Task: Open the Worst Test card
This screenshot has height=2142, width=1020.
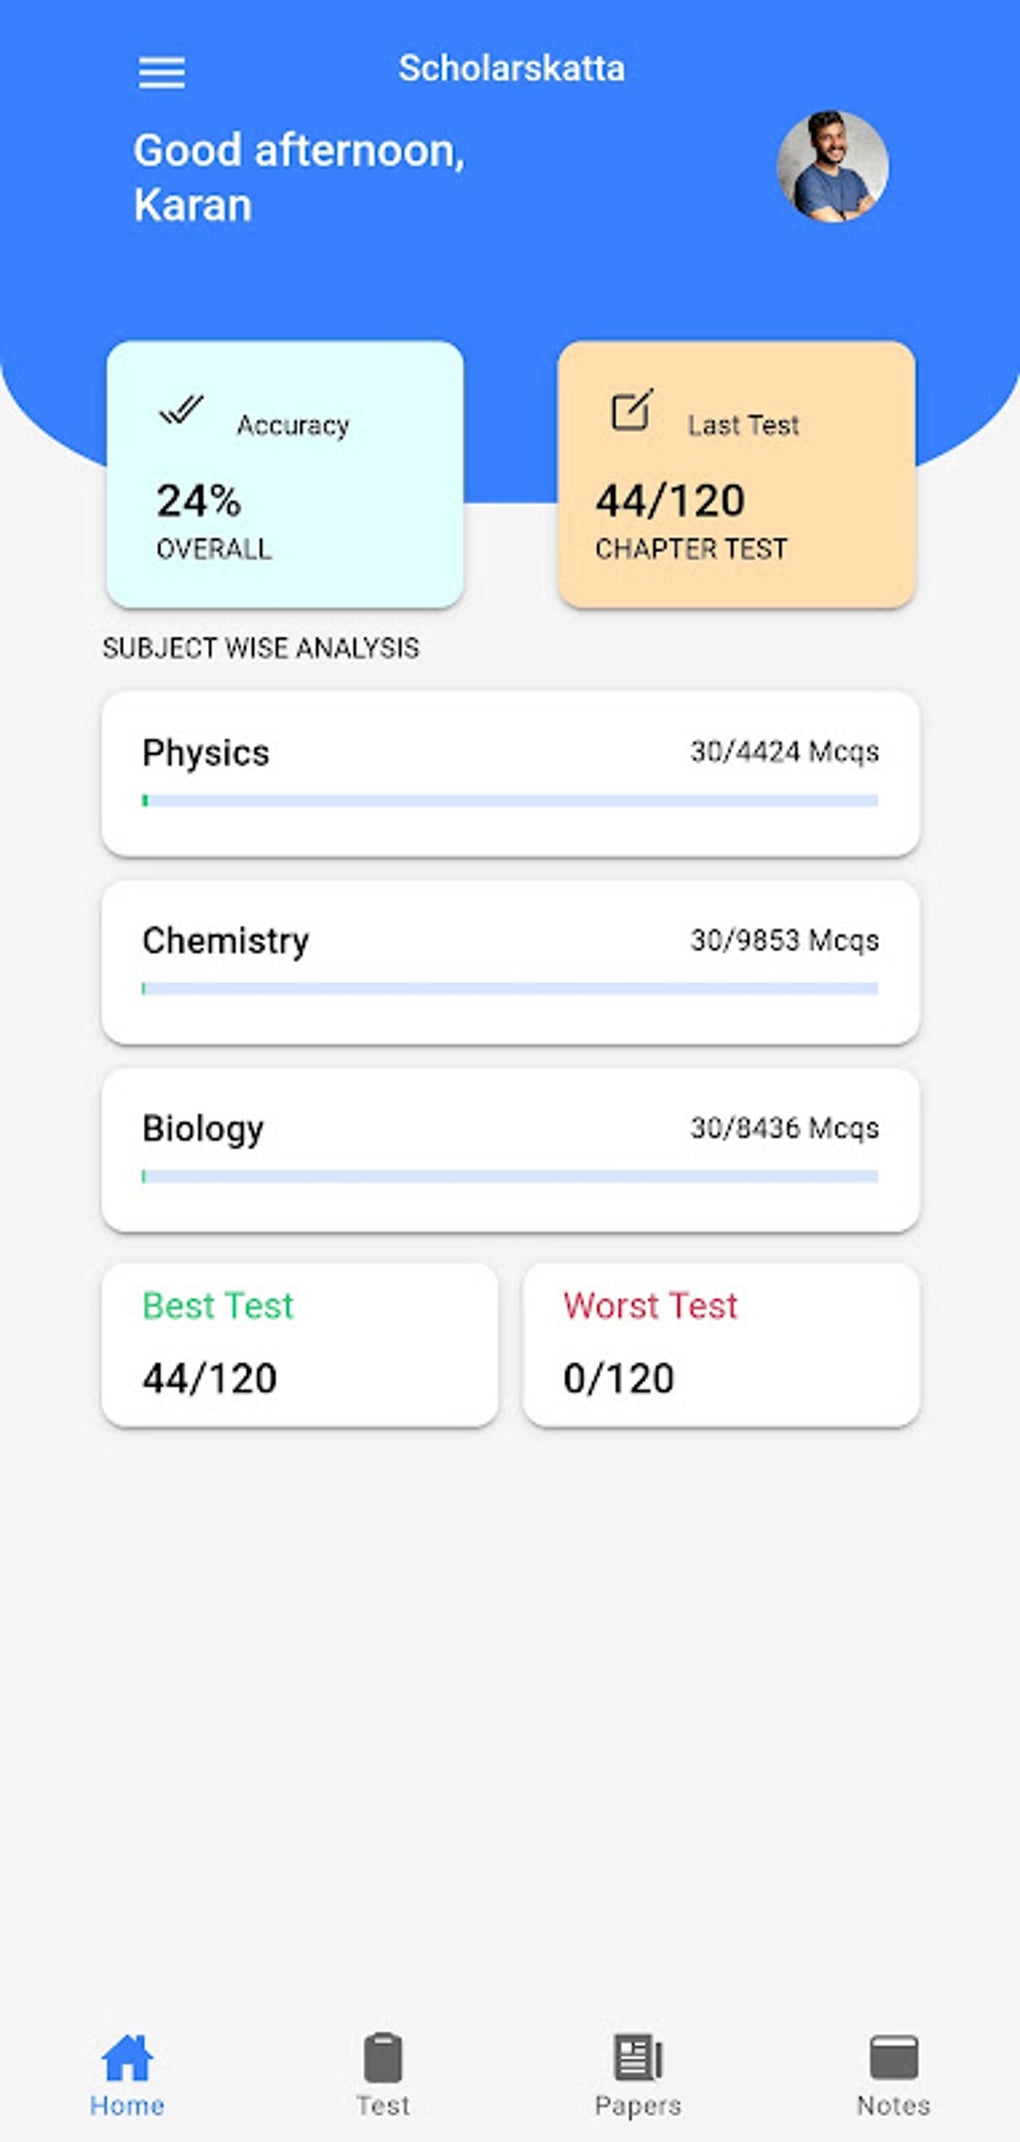Action: click(x=721, y=1344)
